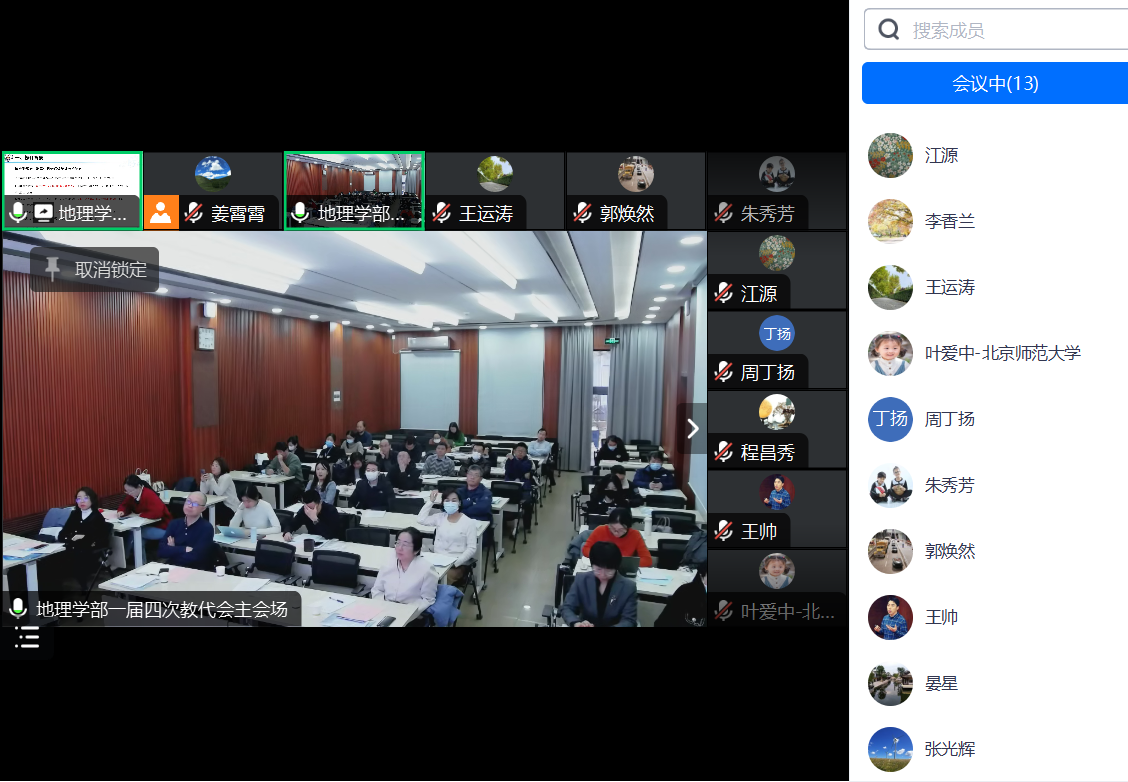Click the search magnifier icon
This screenshot has height=782, width=1128.
tap(889, 30)
